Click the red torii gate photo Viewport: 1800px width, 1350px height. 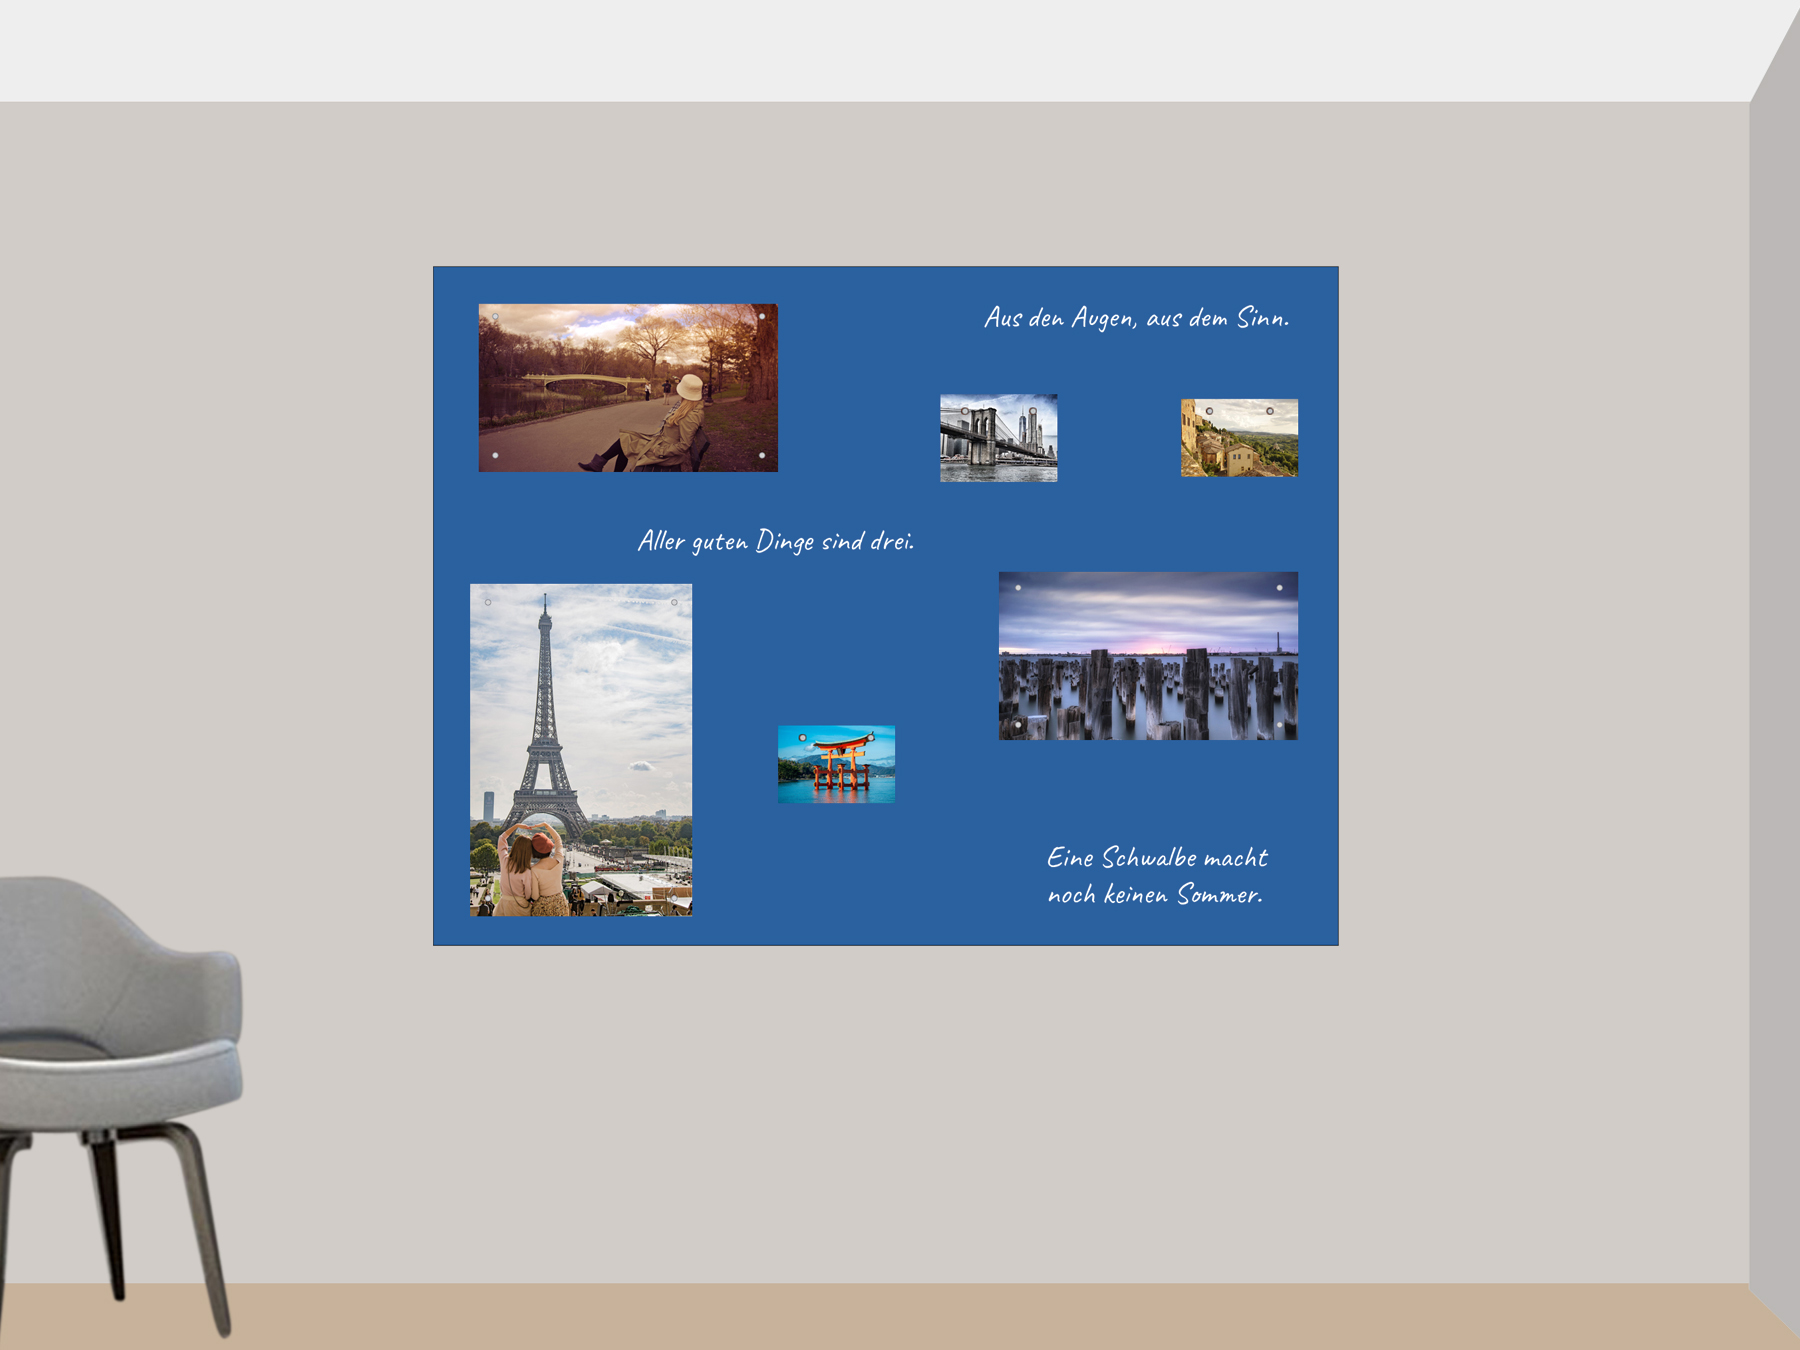pyautogui.click(x=836, y=765)
